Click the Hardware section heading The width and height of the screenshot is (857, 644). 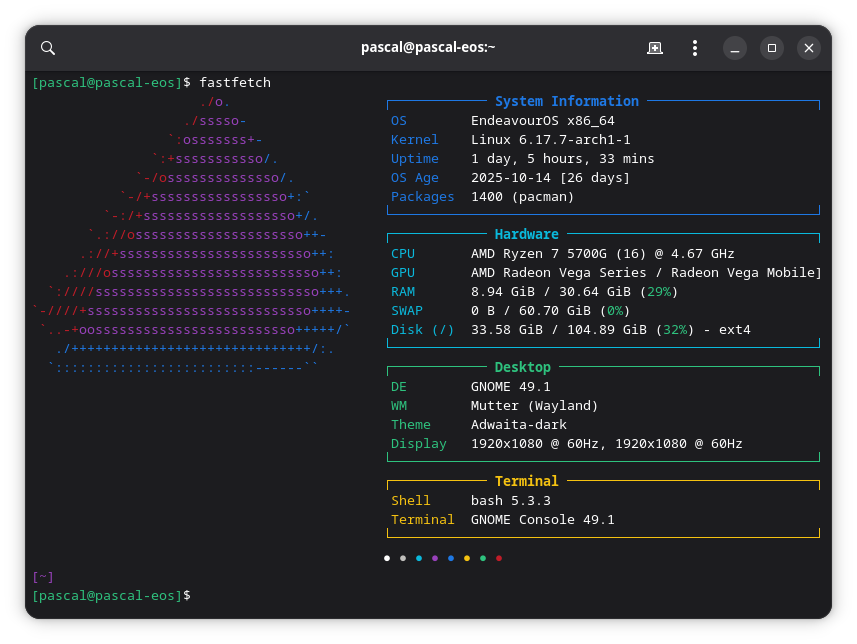point(526,234)
